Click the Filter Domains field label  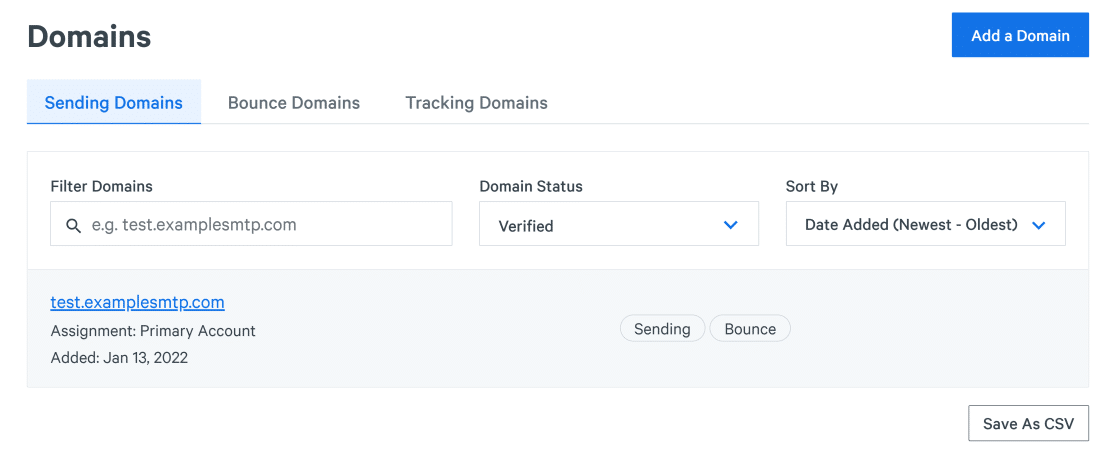click(x=101, y=187)
